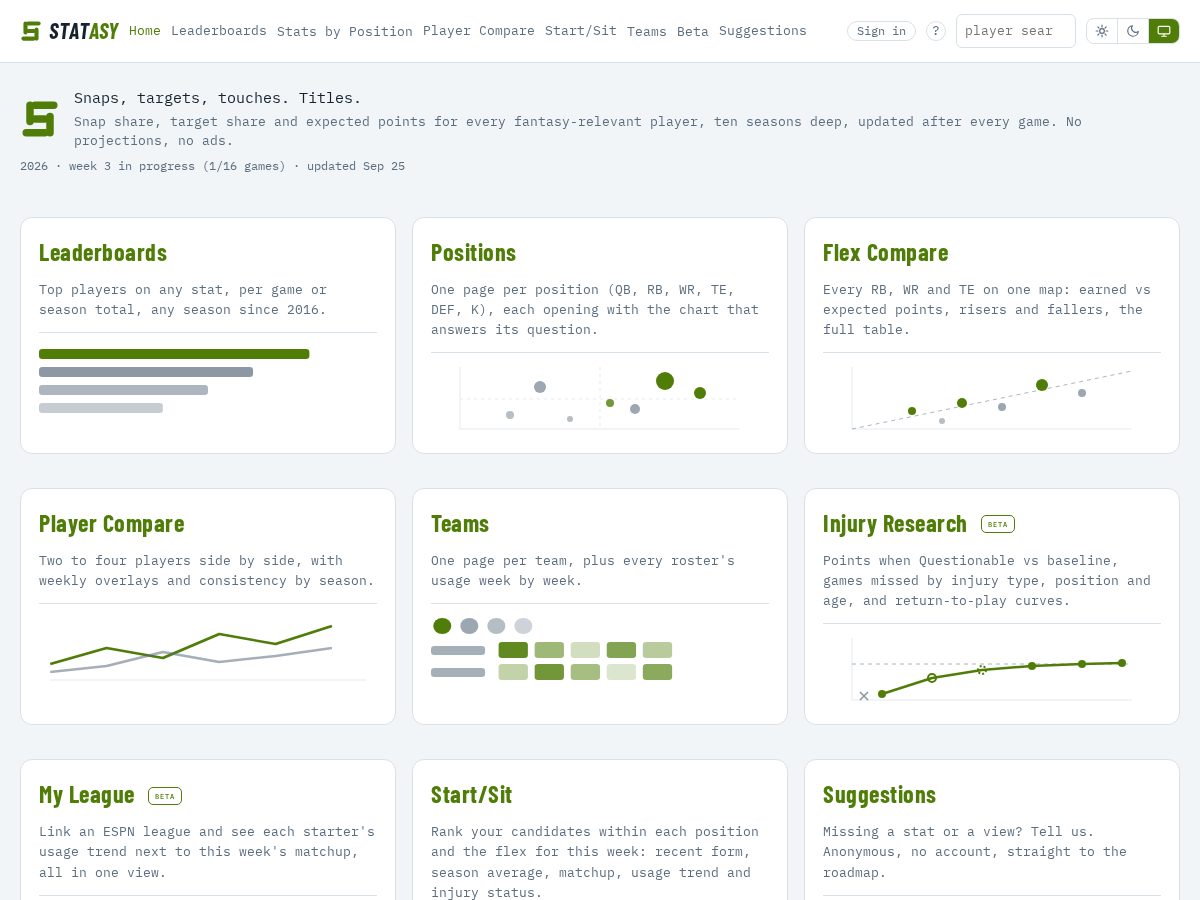Open Leaderboards nav item
1200x900 pixels.
click(219, 31)
